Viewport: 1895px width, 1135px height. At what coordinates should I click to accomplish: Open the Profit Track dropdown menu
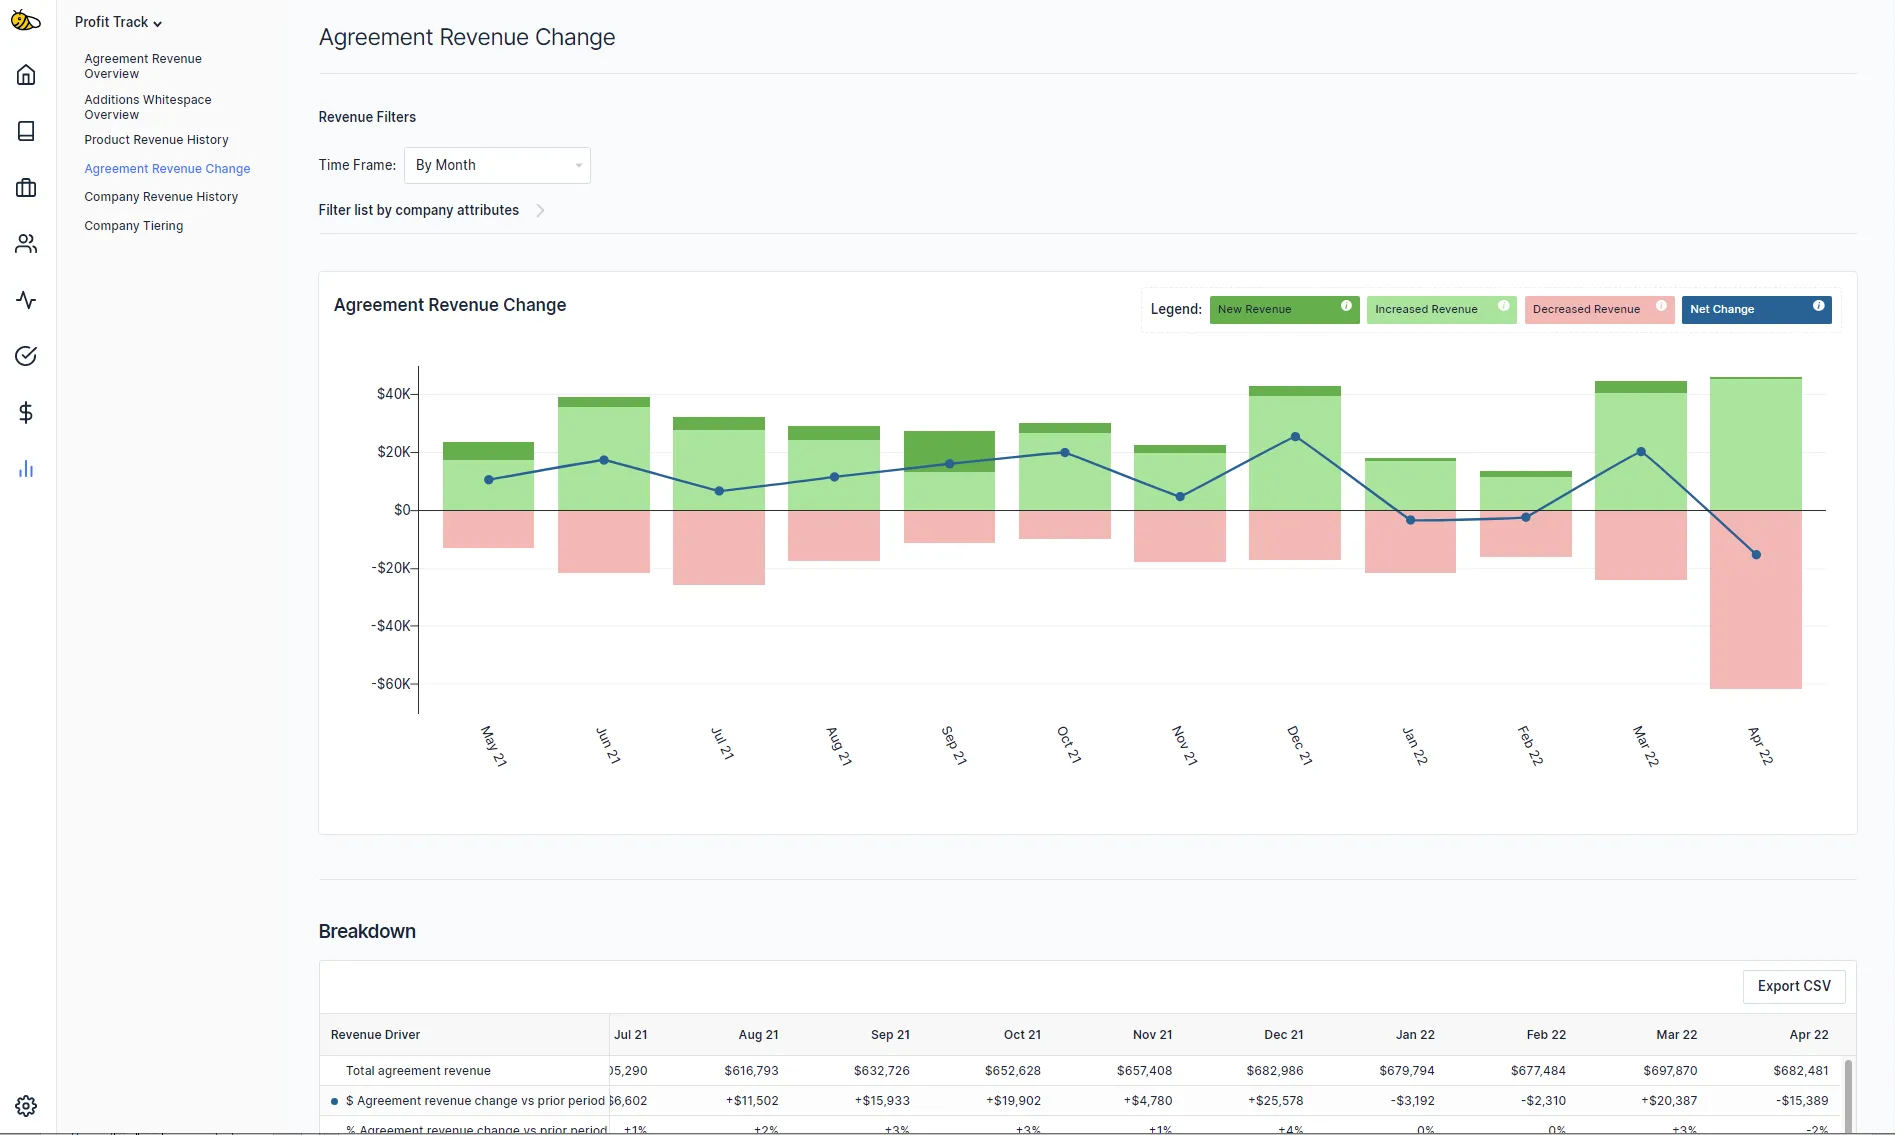[118, 22]
